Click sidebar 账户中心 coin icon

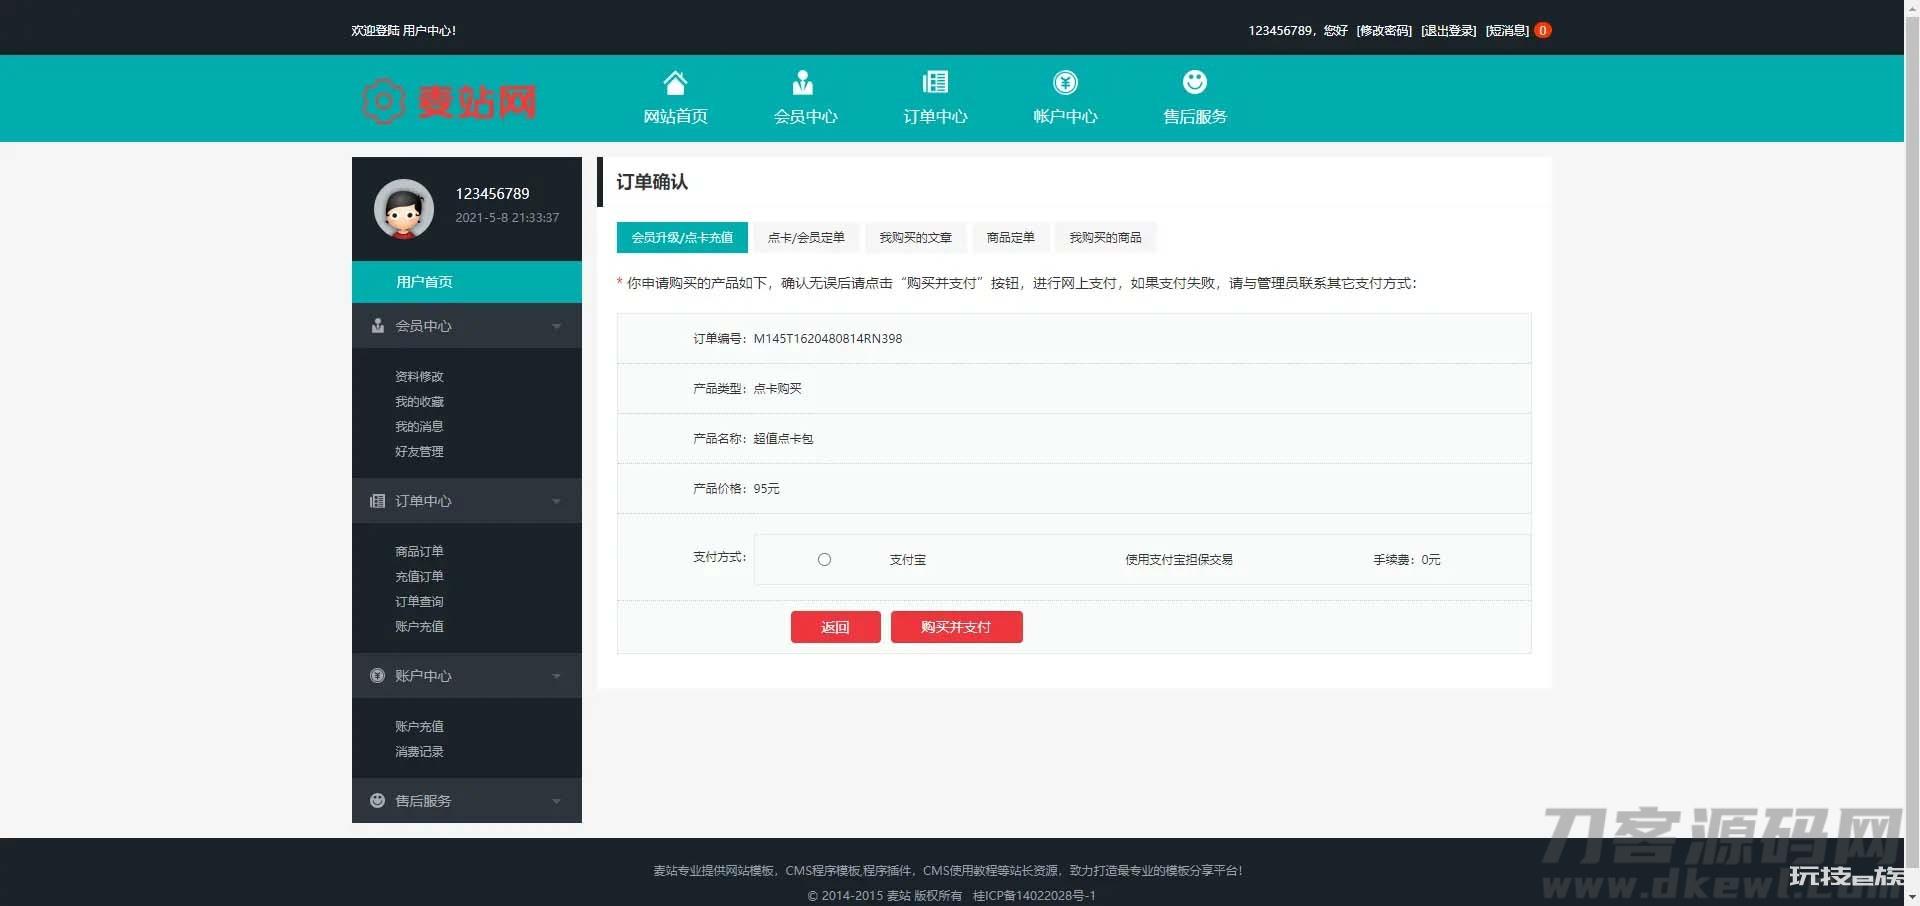(x=377, y=676)
